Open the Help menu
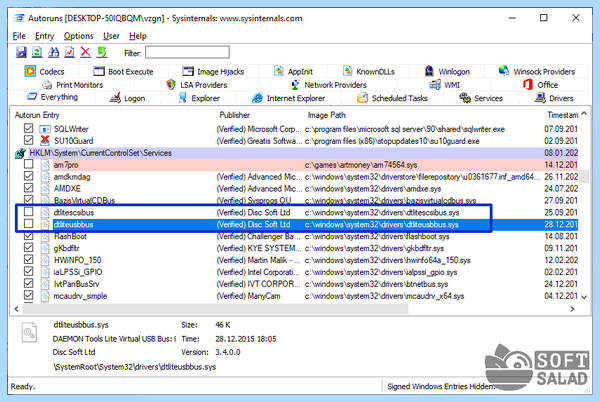 pos(138,36)
